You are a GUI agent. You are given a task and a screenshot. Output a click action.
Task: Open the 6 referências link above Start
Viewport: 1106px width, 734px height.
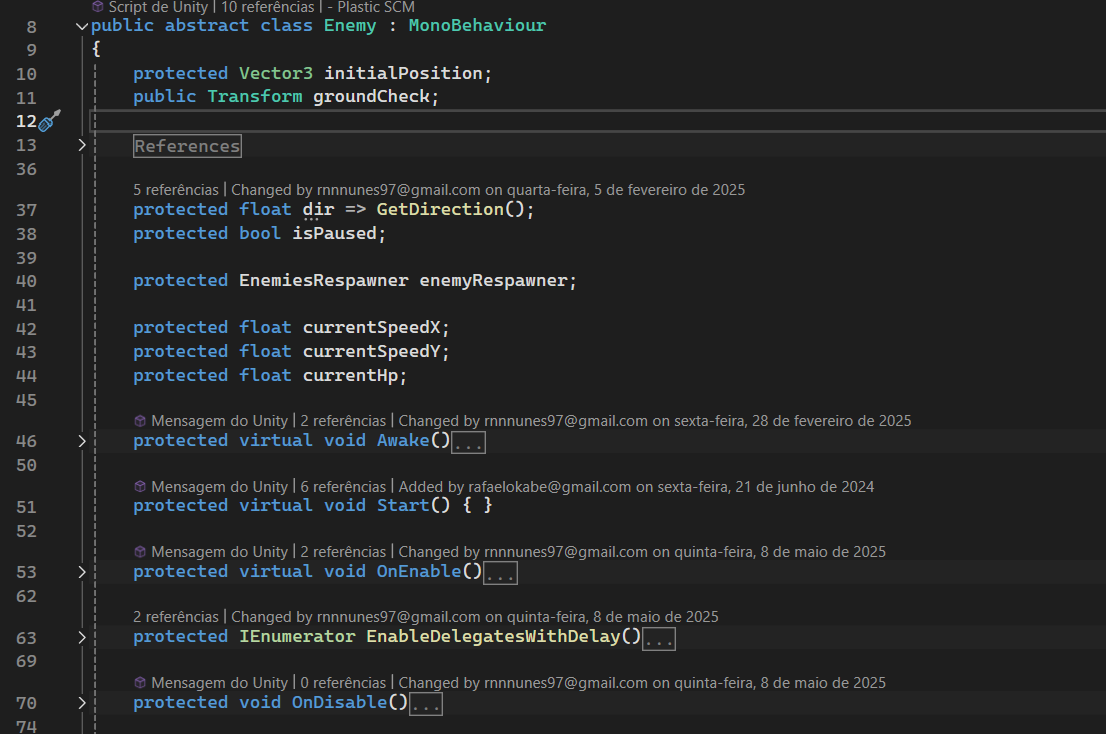345,487
